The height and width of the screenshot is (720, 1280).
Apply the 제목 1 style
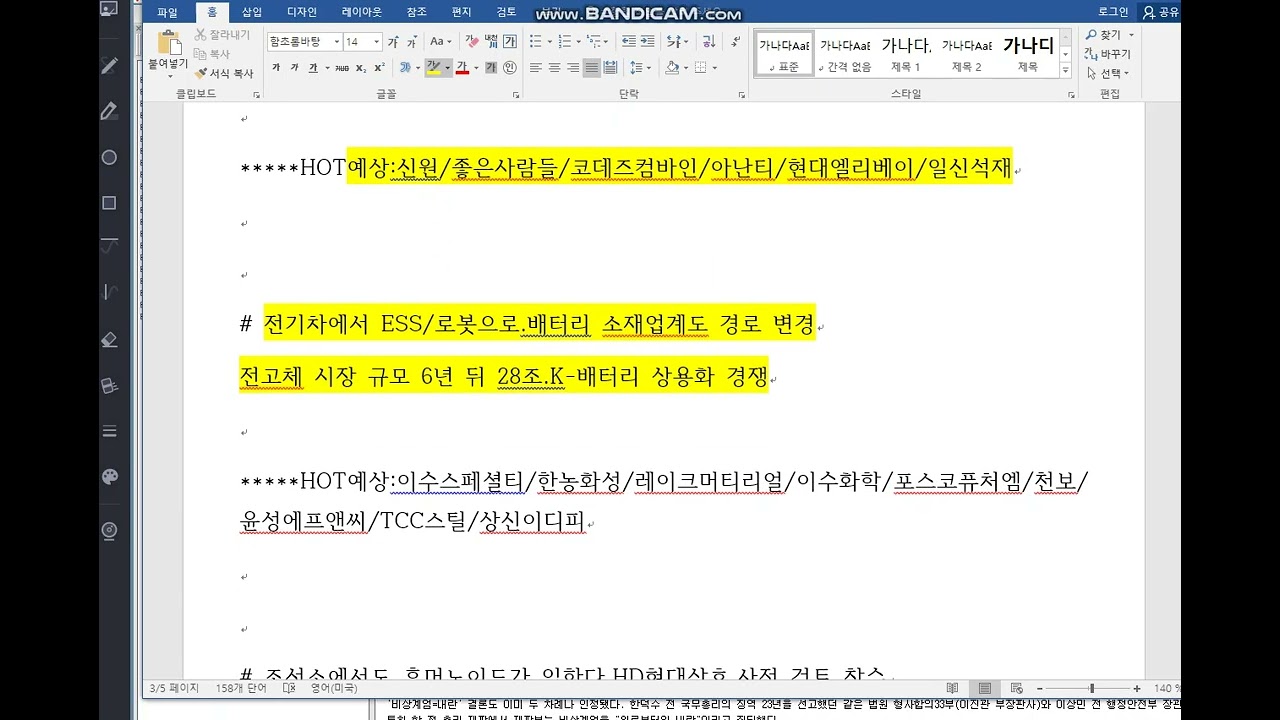click(x=906, y=54)
